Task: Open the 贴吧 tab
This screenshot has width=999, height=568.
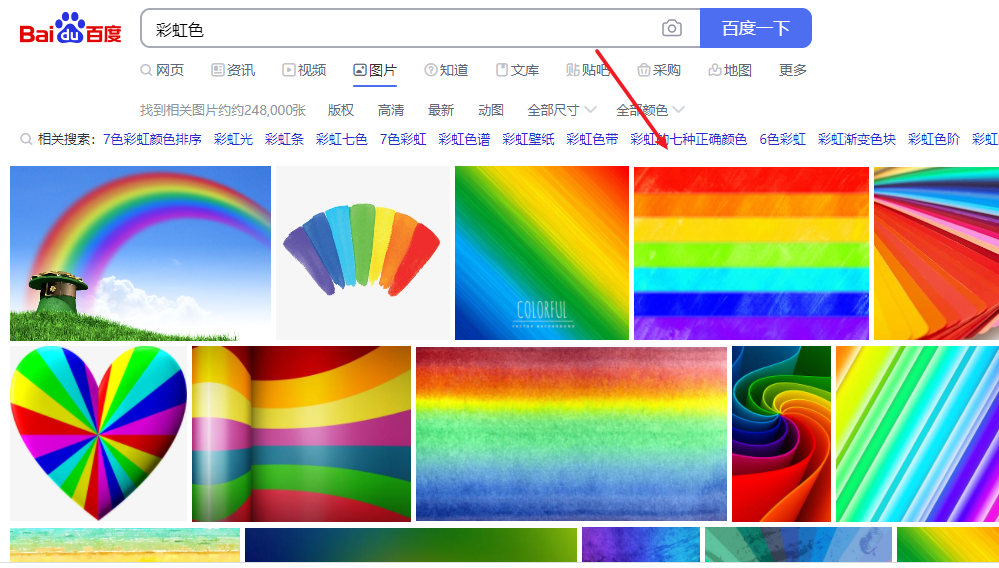Action: click(x=588, y=70)
